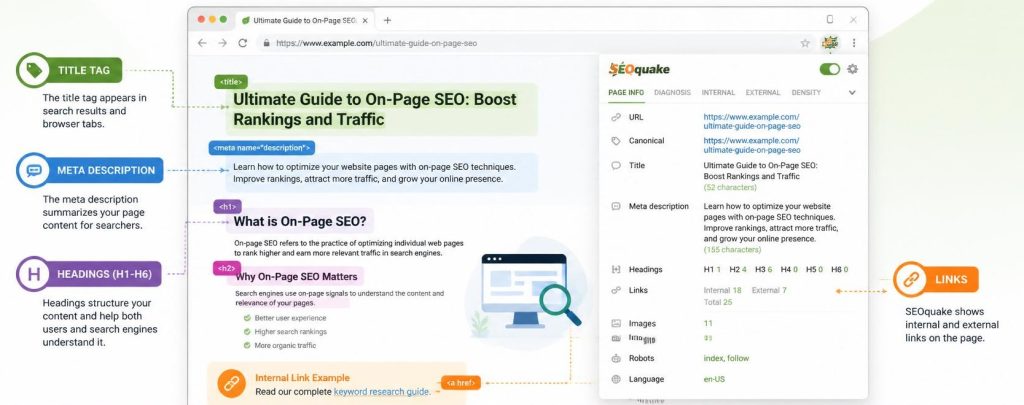Click the "Why On-Page SEO Matters" heading

click(x=296, y=277)
